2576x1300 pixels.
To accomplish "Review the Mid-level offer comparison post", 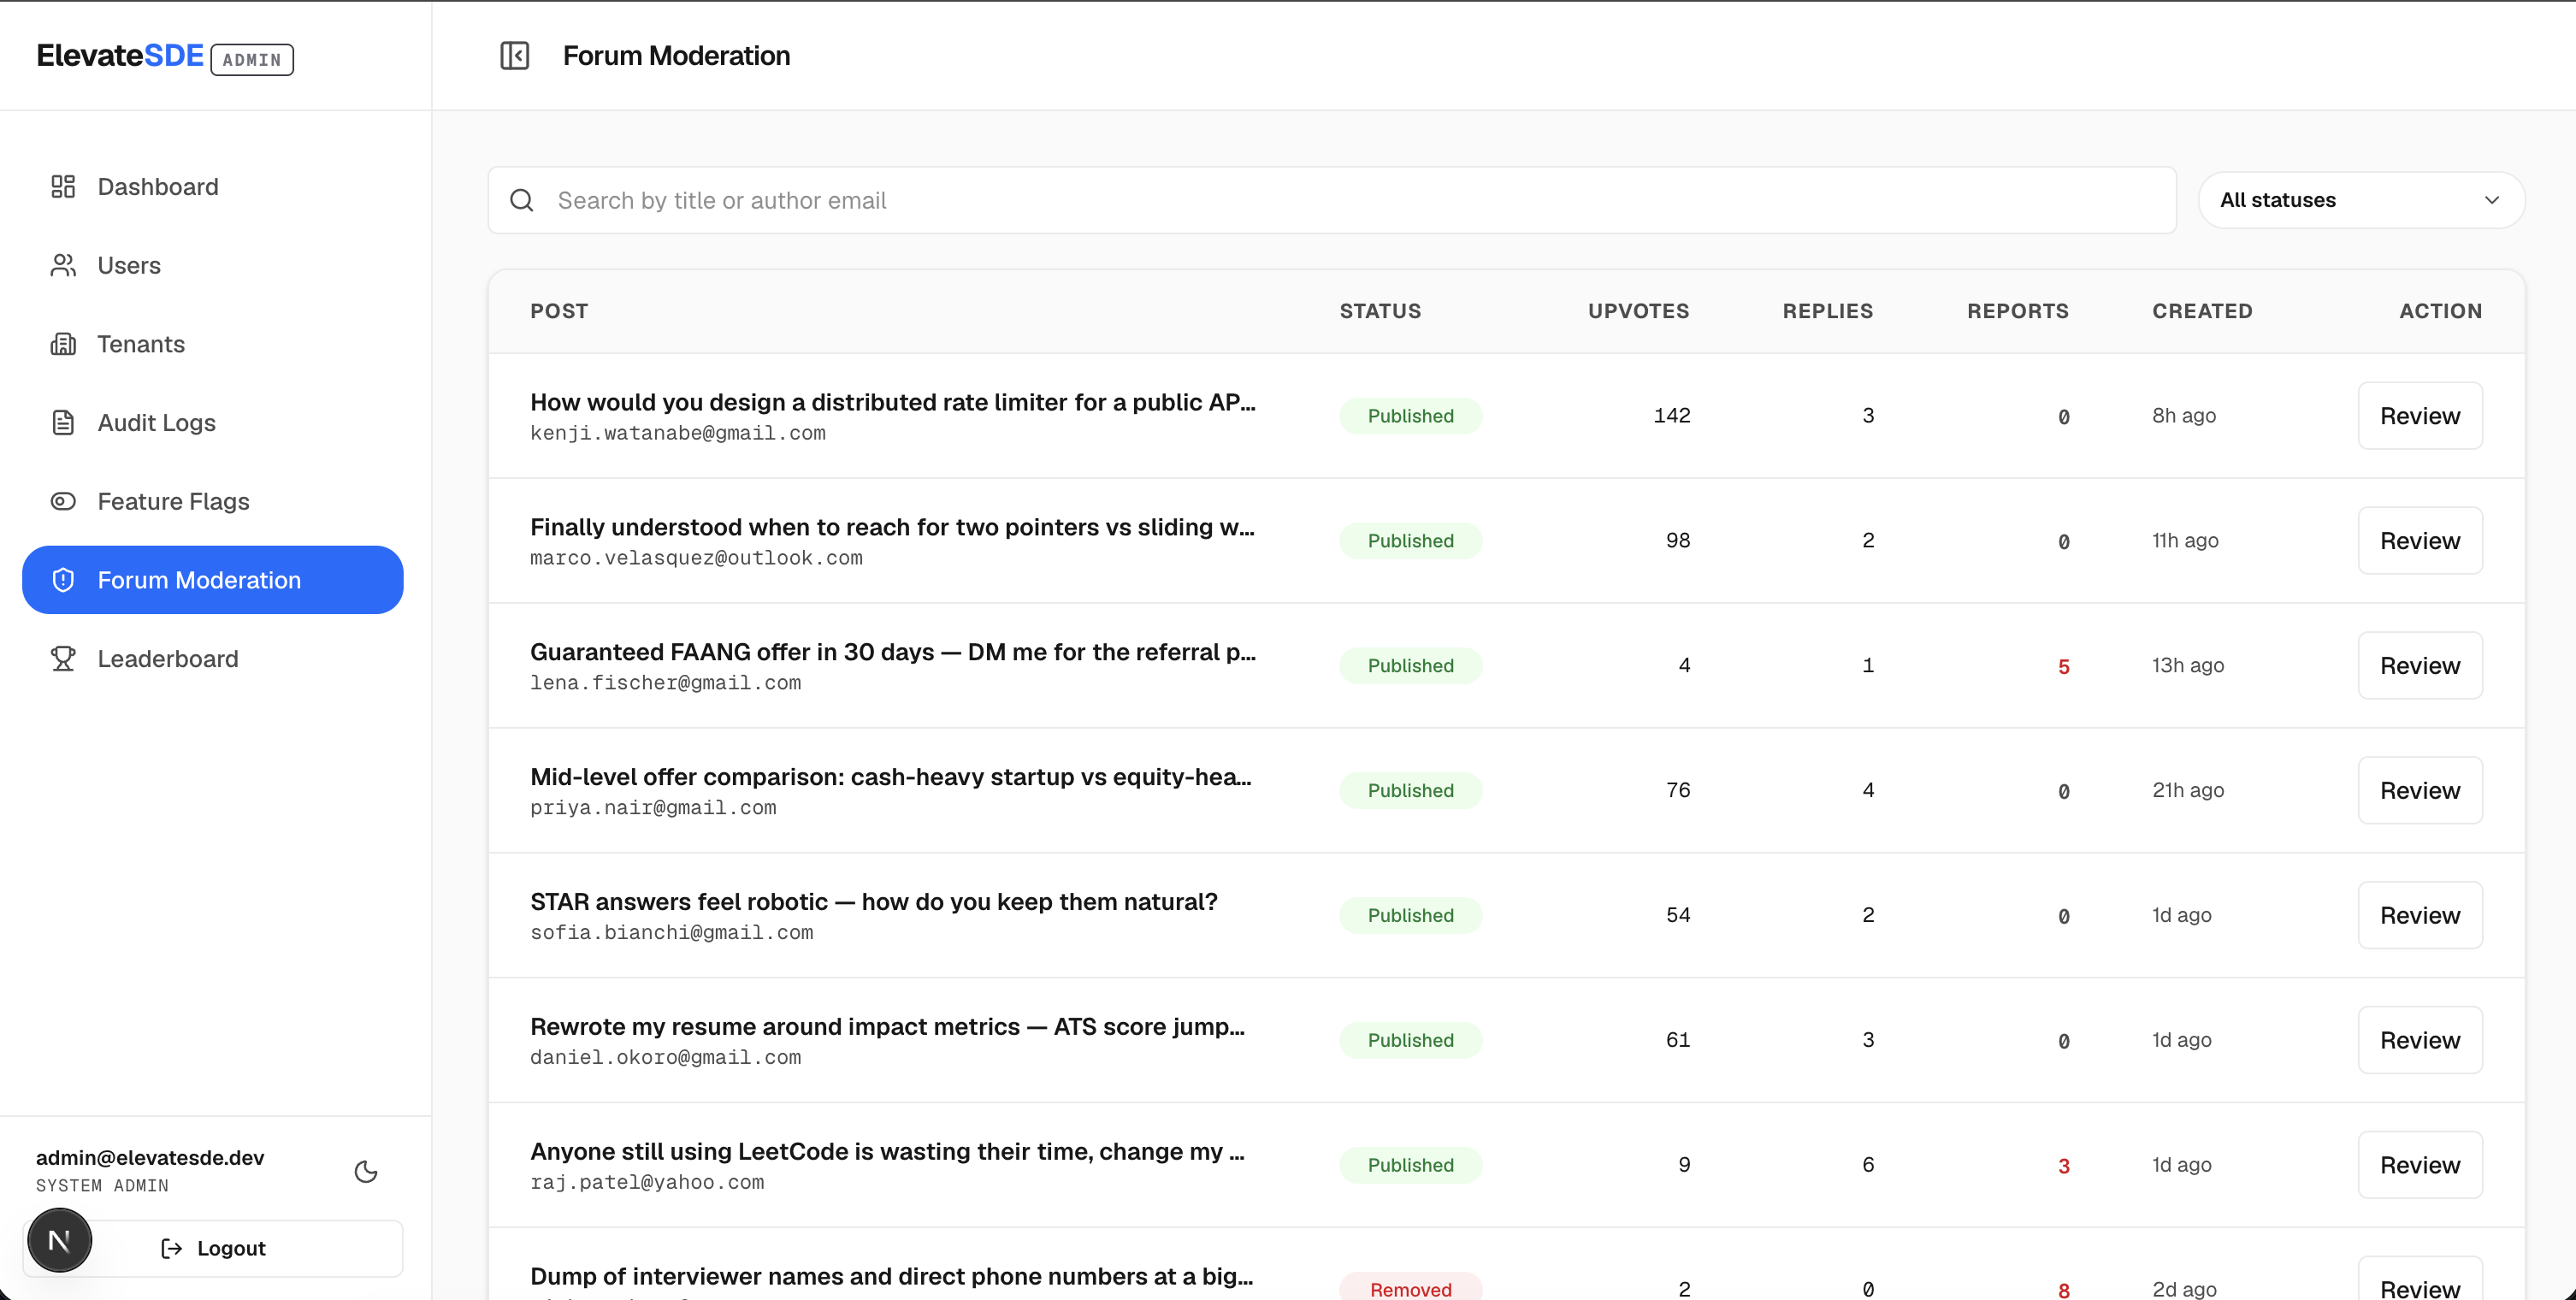I will tap(2420, 790).
